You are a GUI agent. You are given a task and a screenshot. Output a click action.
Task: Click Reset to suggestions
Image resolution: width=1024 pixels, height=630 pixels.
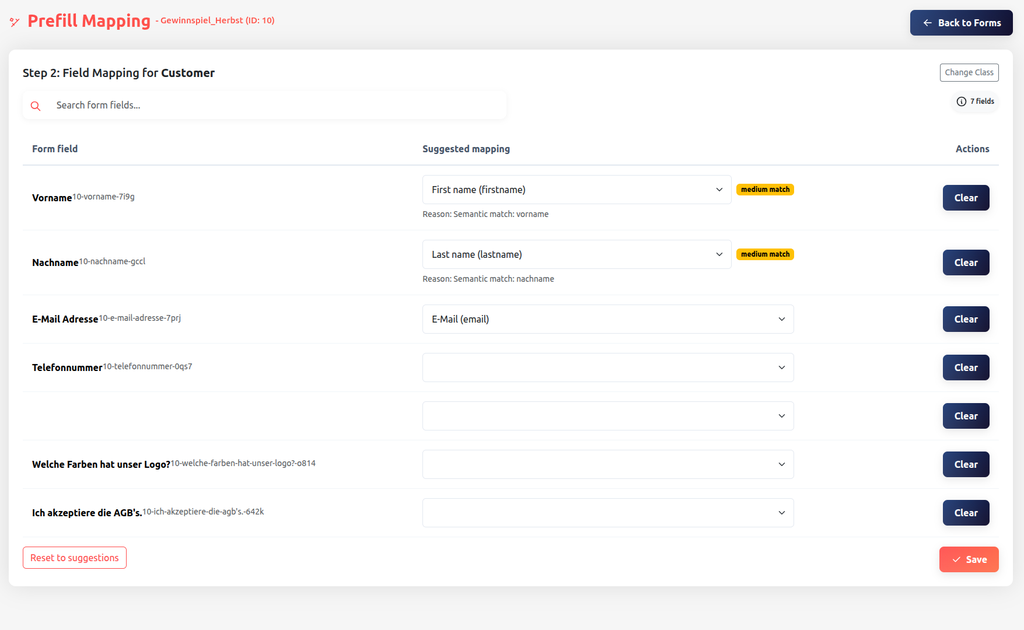pos(74,558)
